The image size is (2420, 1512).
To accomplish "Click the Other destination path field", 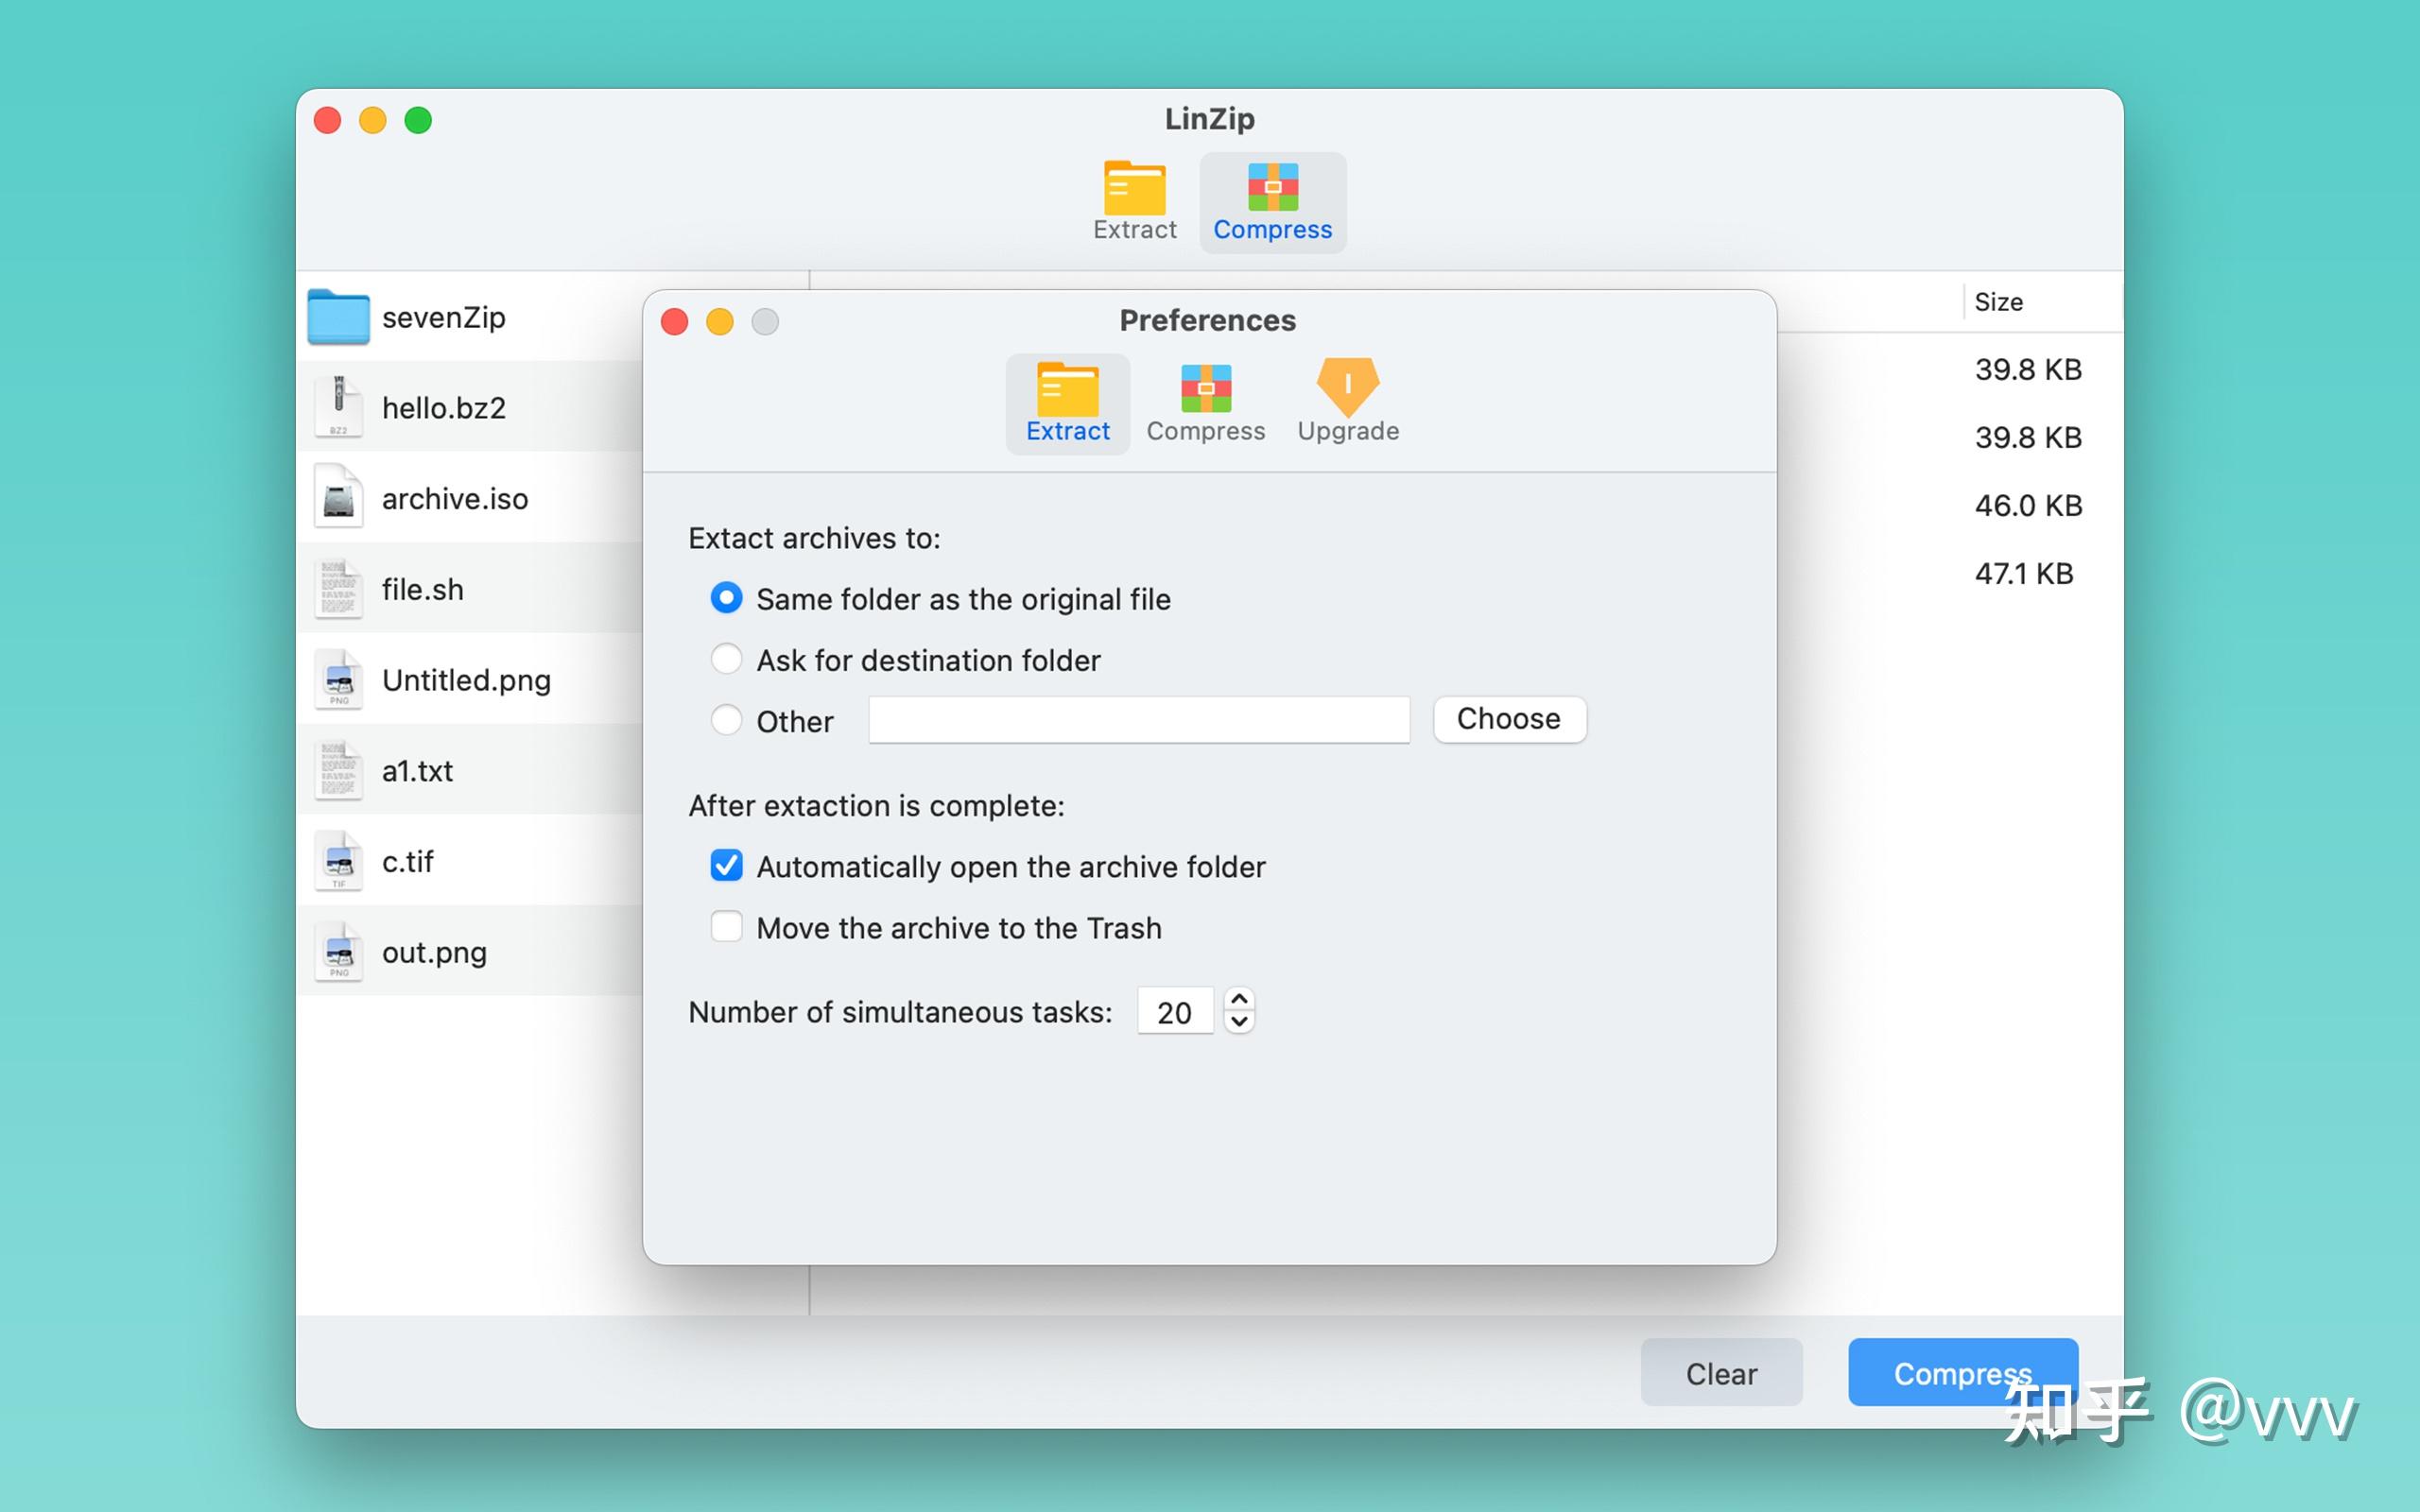I will (1139, 720).
